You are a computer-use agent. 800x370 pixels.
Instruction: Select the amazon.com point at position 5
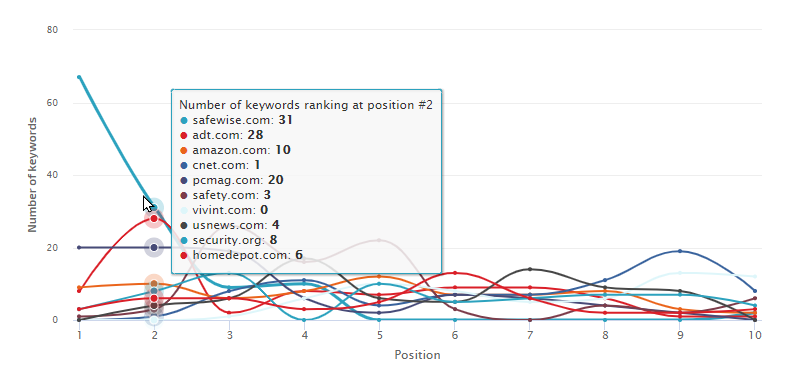[x=380, y=277]
